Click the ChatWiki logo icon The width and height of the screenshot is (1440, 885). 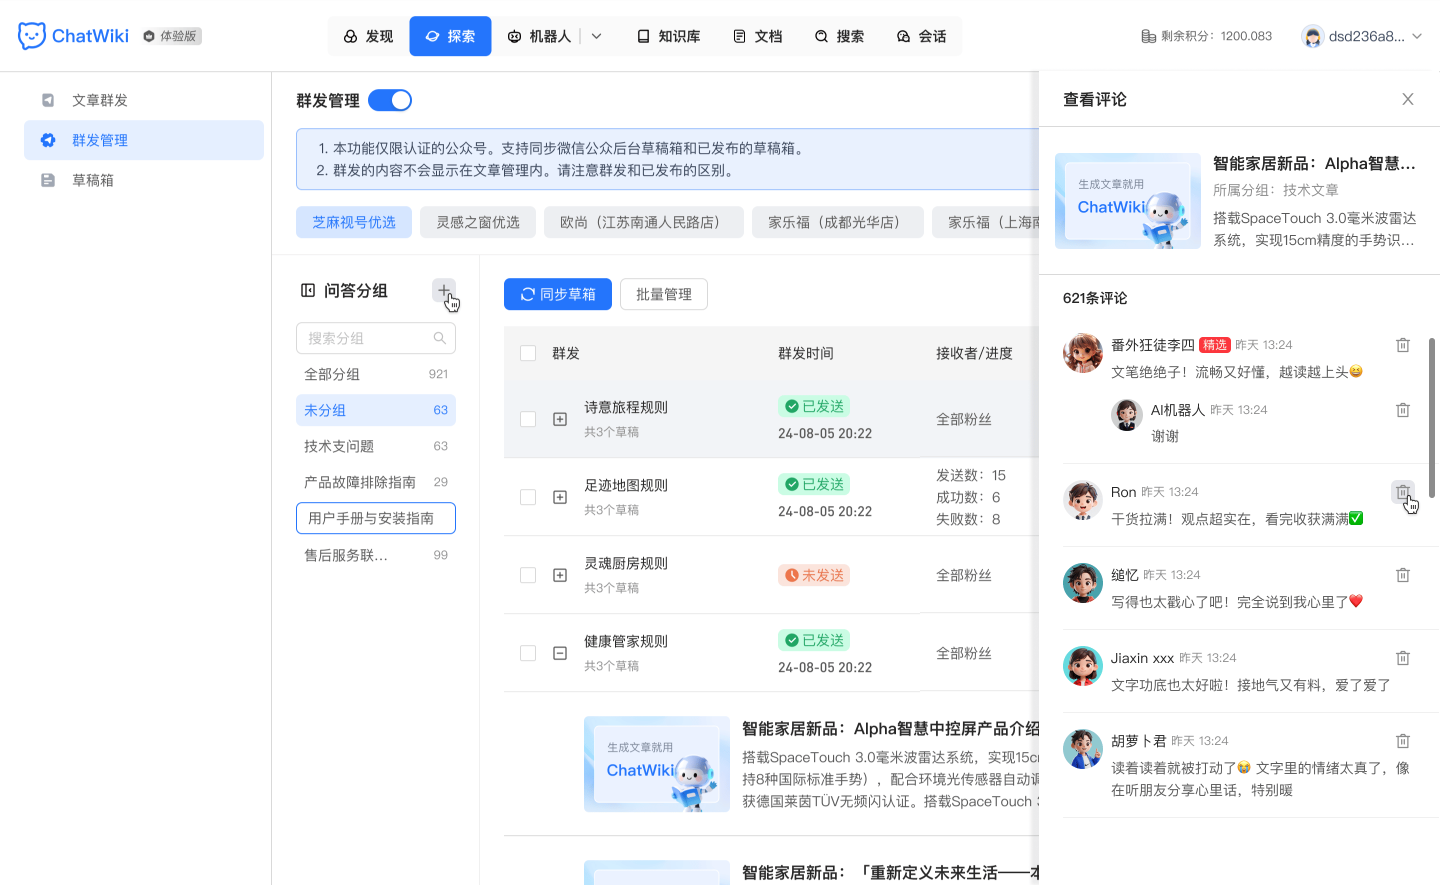[x=31, y=35]
